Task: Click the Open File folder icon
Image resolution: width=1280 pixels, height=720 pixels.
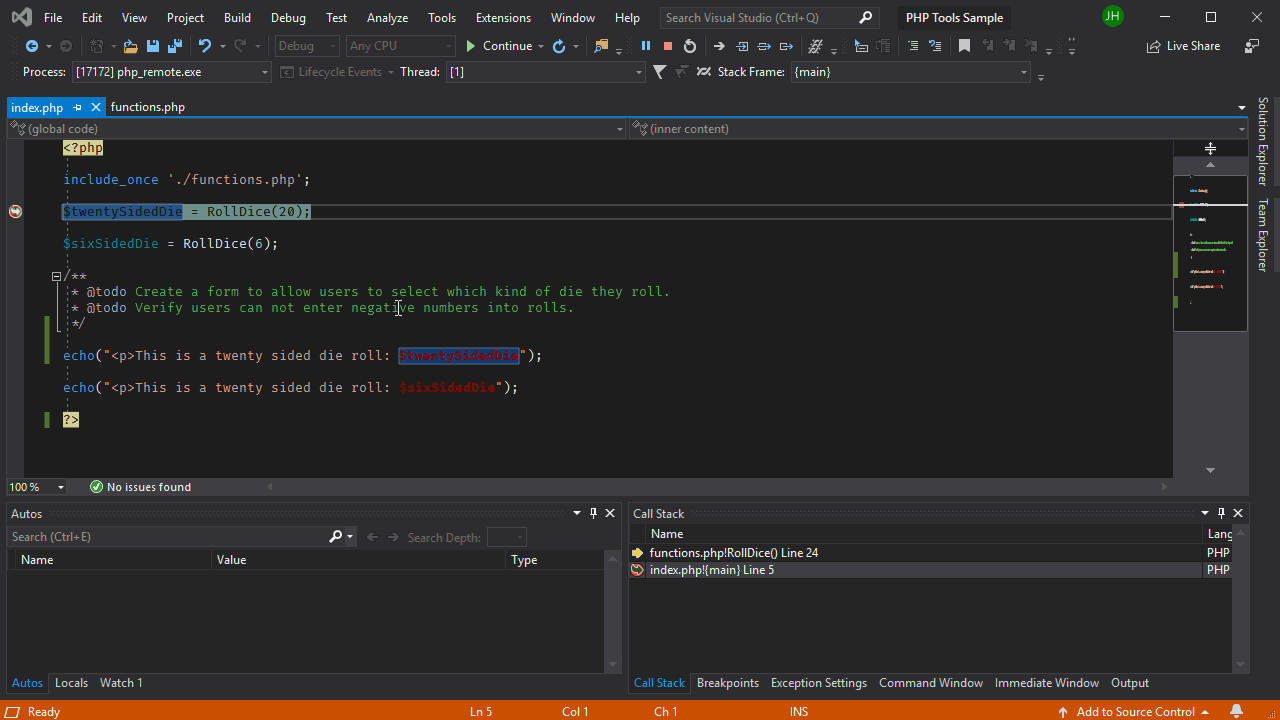Action: [130, 46]
